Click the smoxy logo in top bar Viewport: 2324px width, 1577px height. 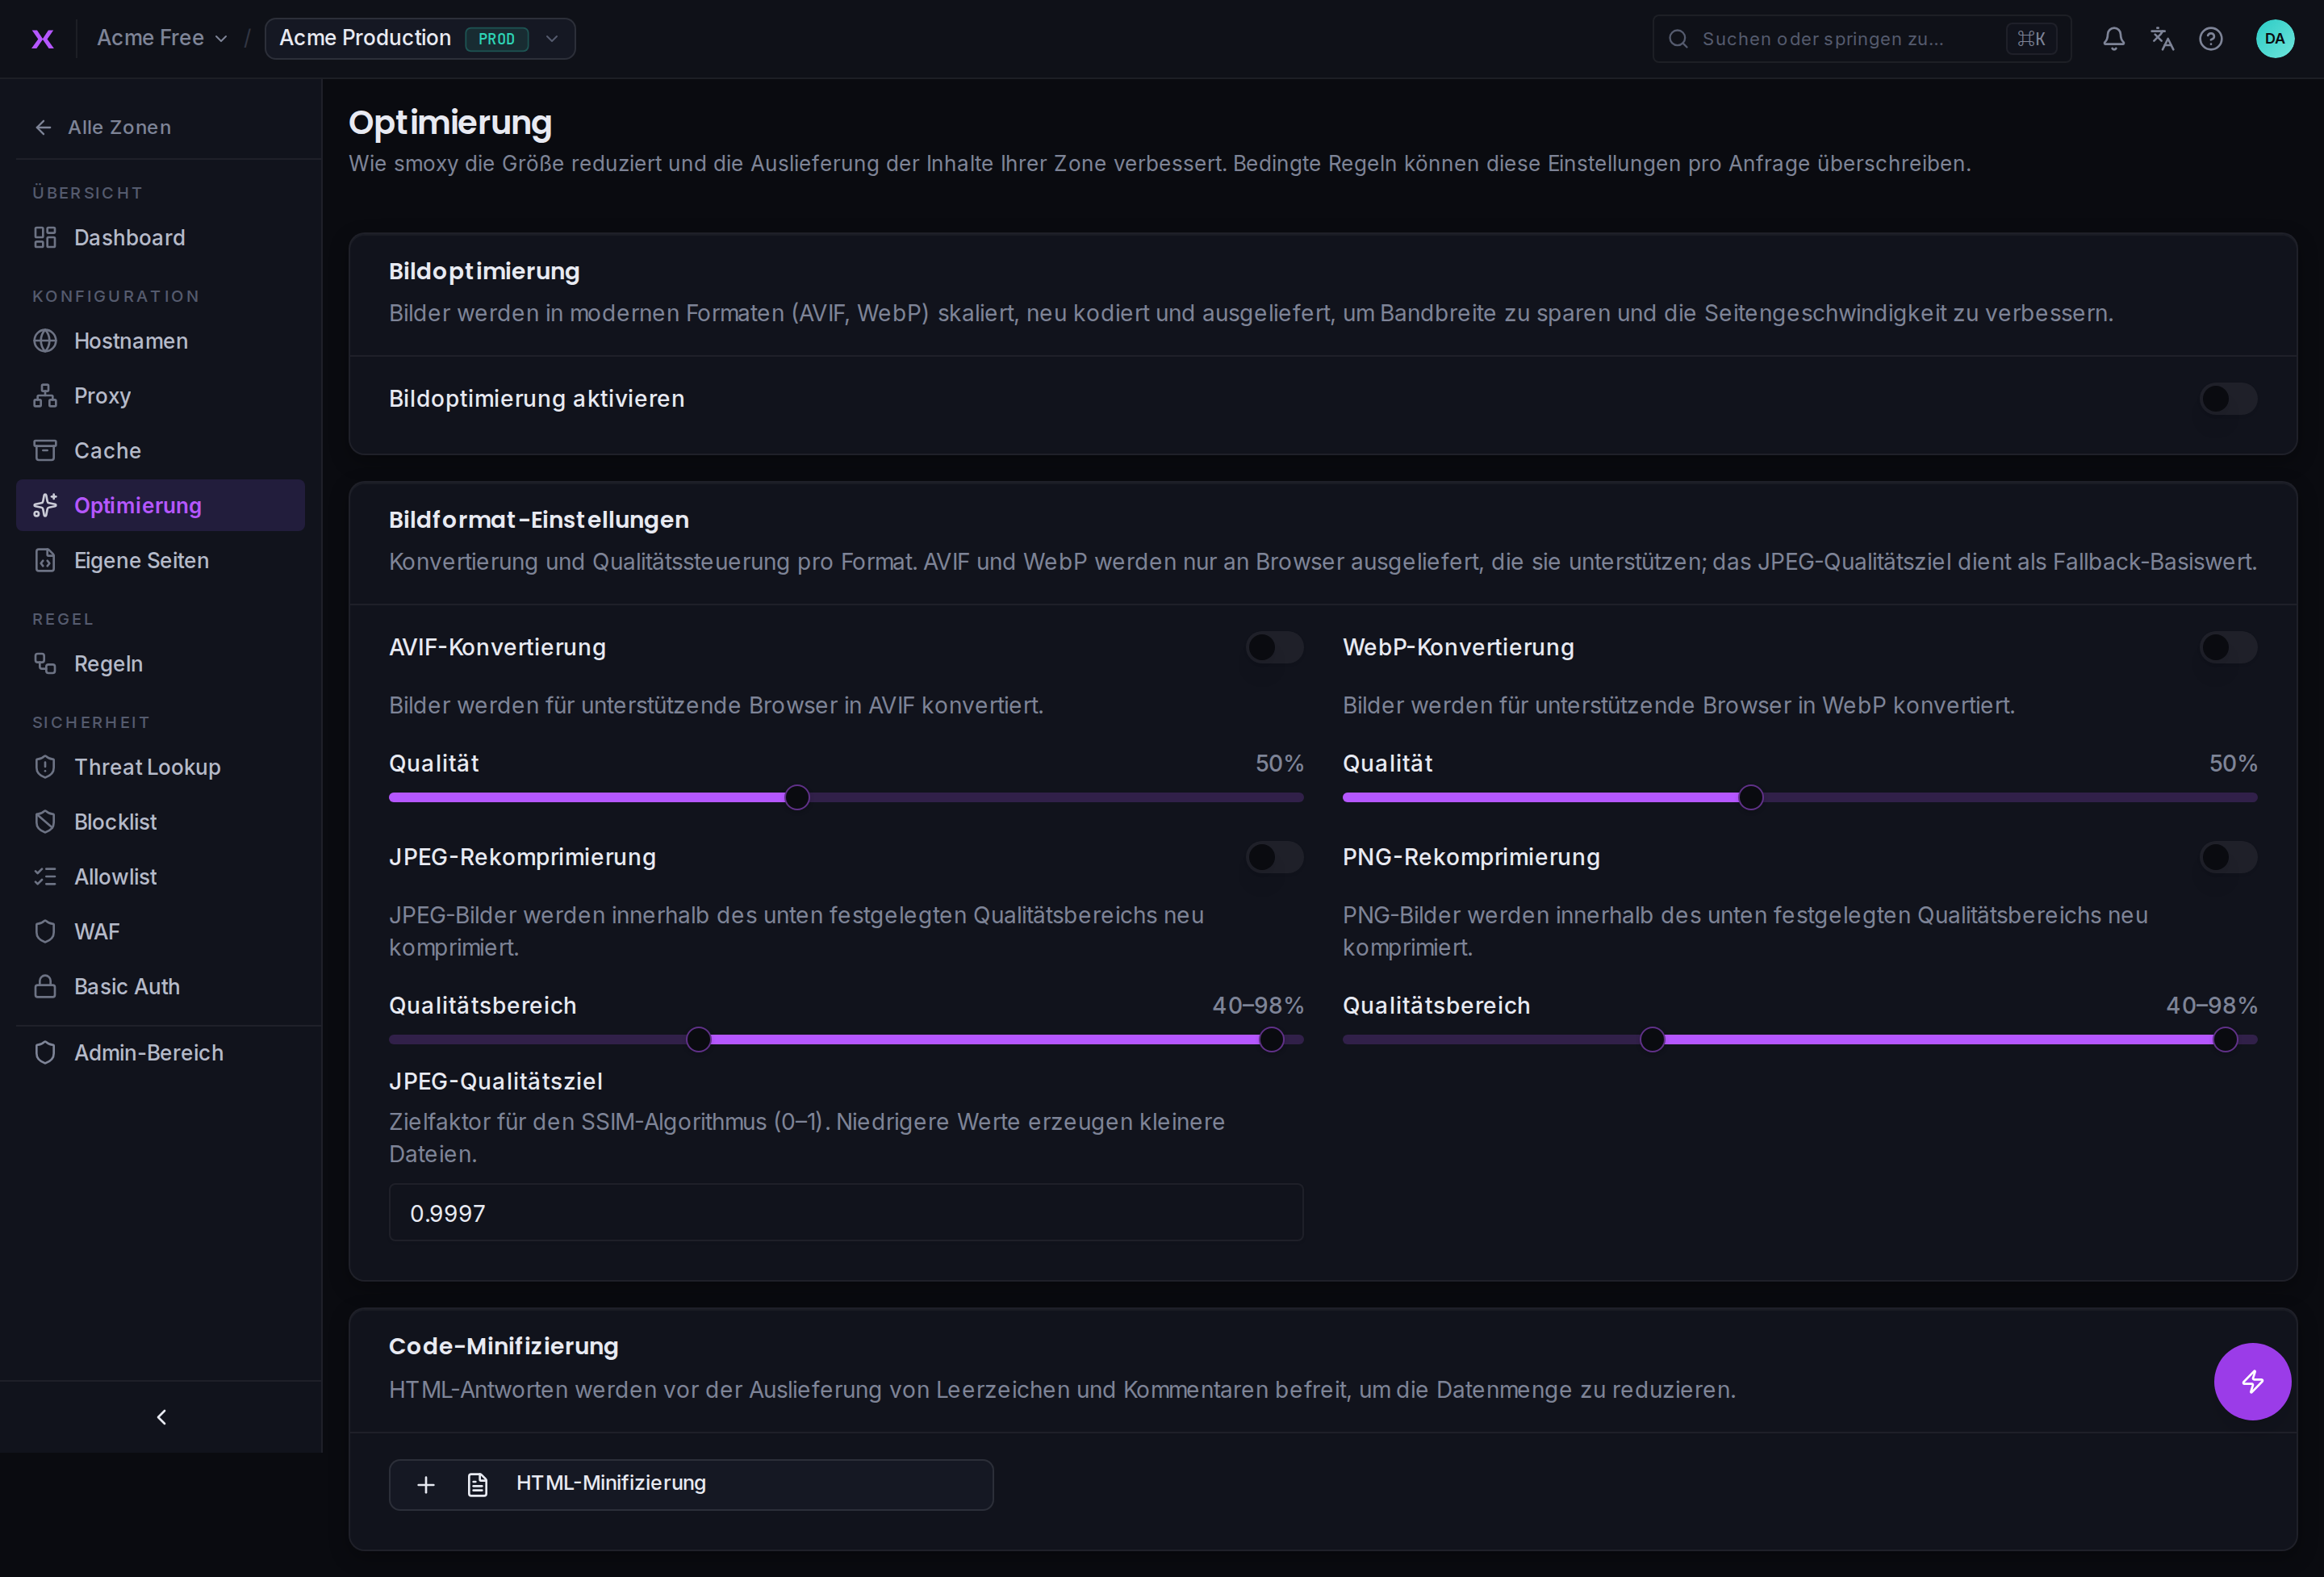(42, 39)
